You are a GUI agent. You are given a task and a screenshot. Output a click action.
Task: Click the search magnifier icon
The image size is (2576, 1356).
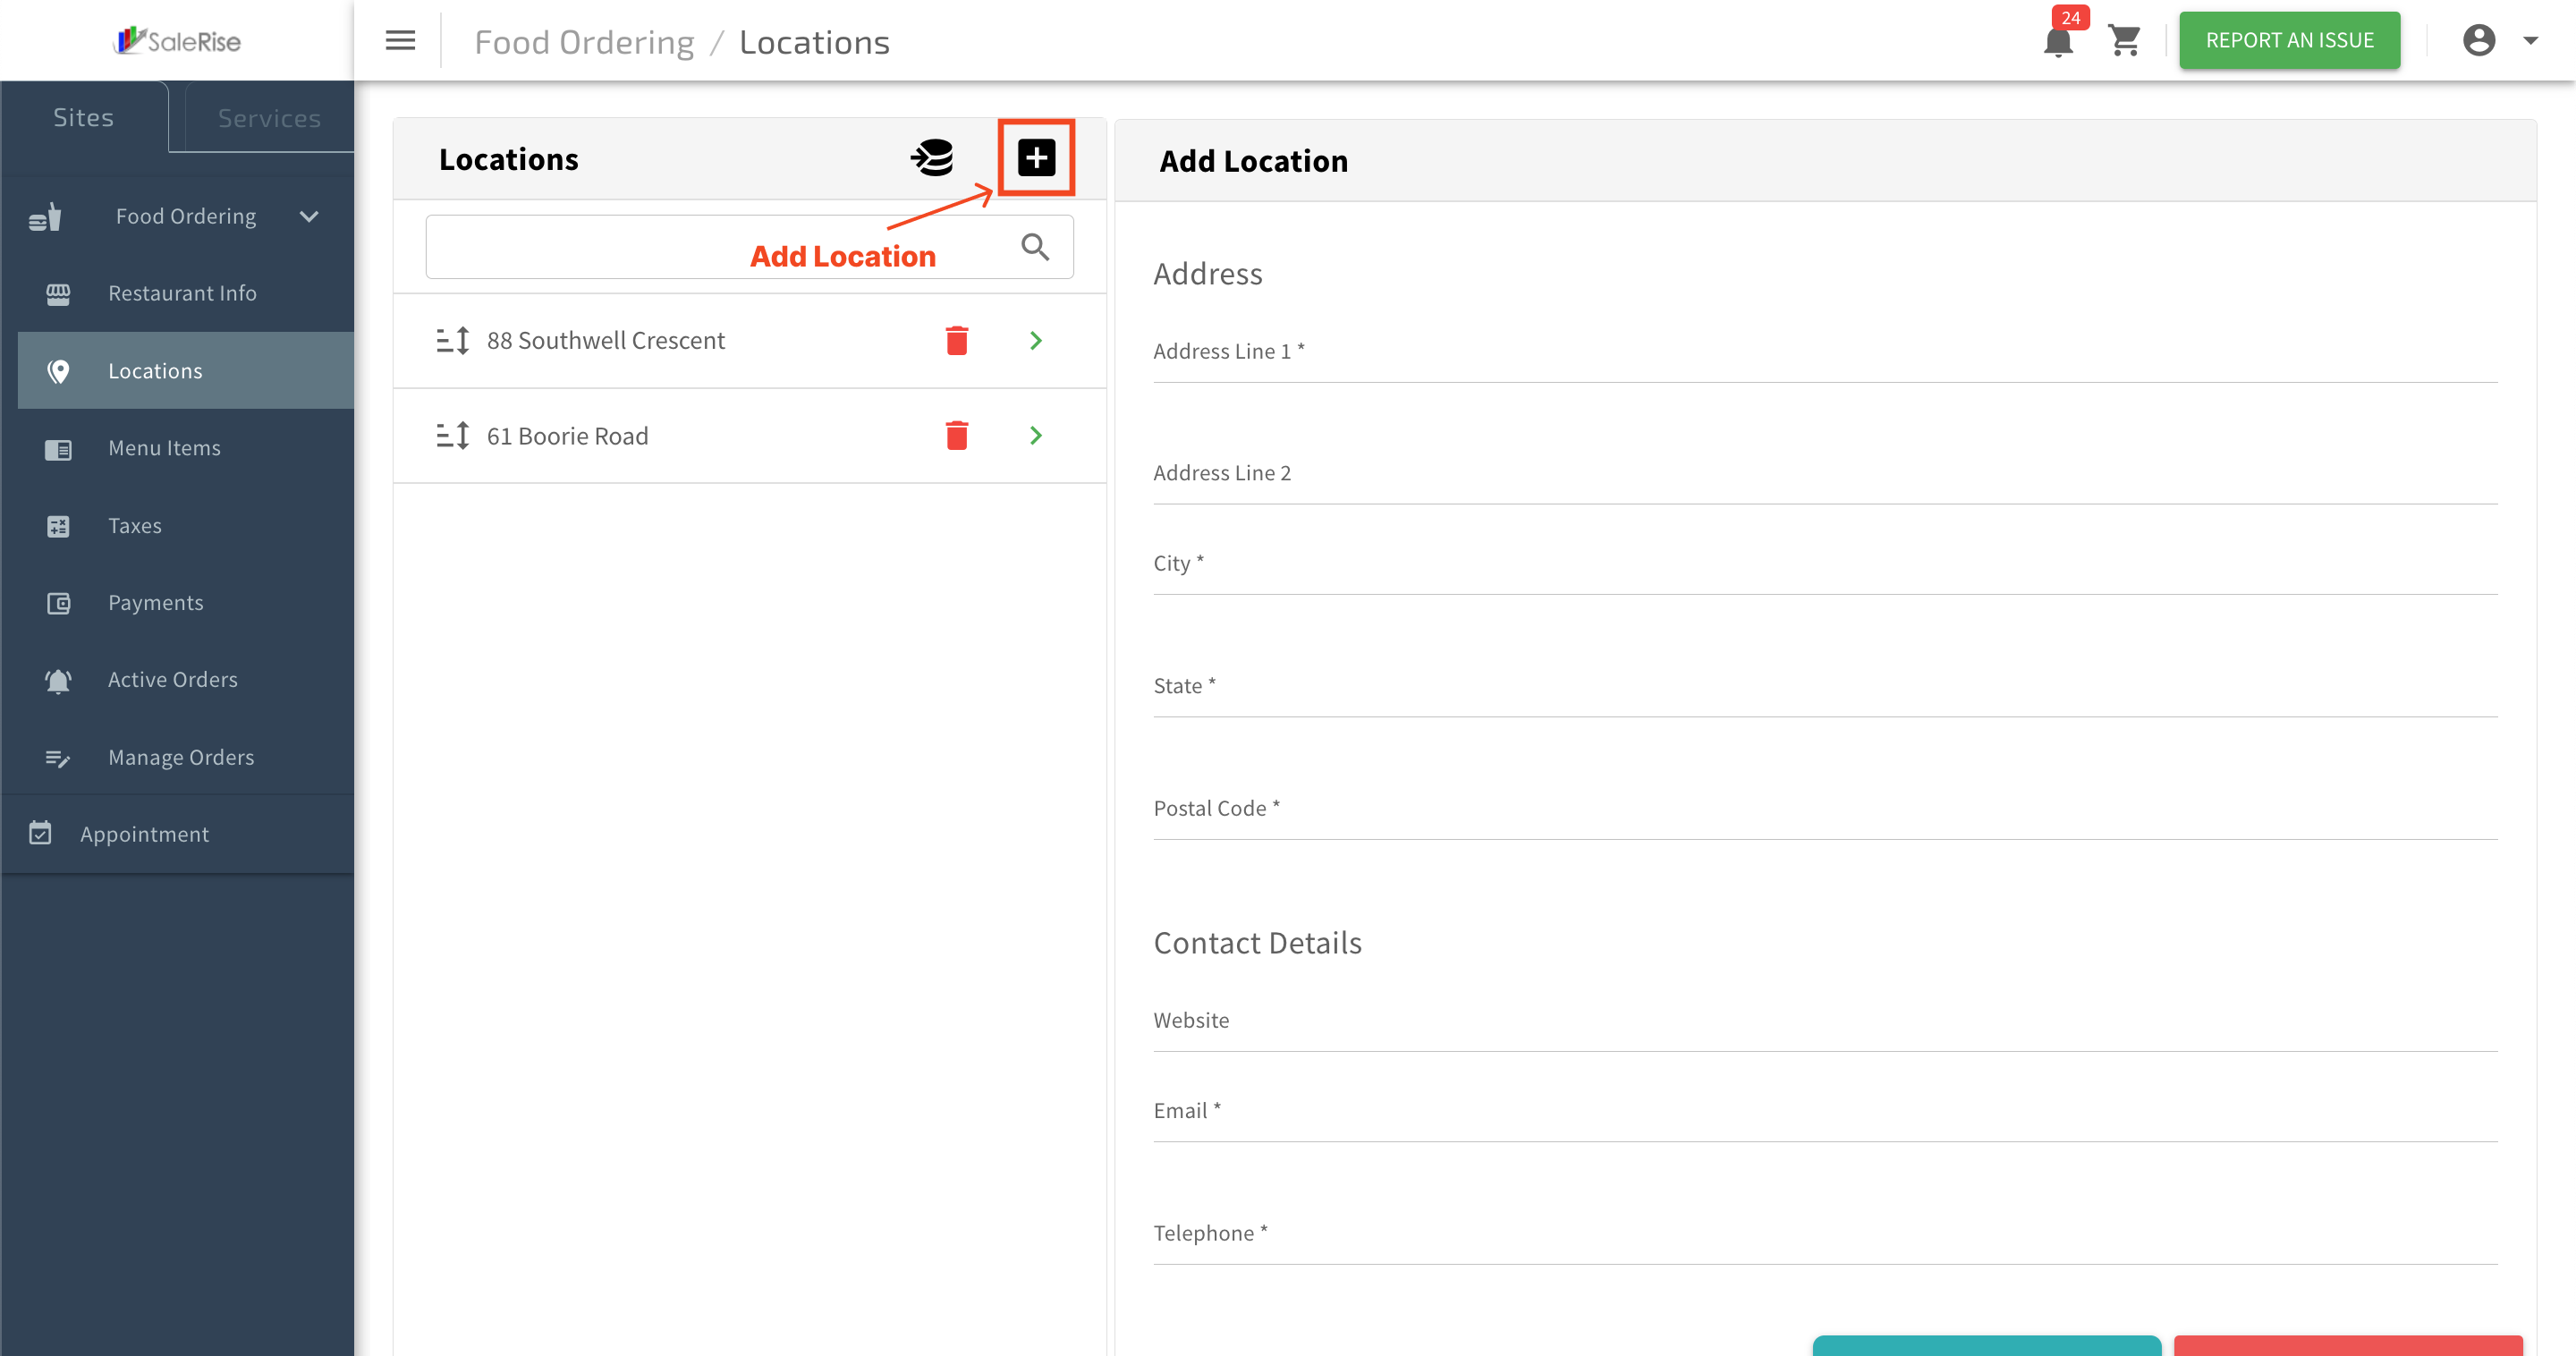pyautogui.click(x=1035, y=247)
